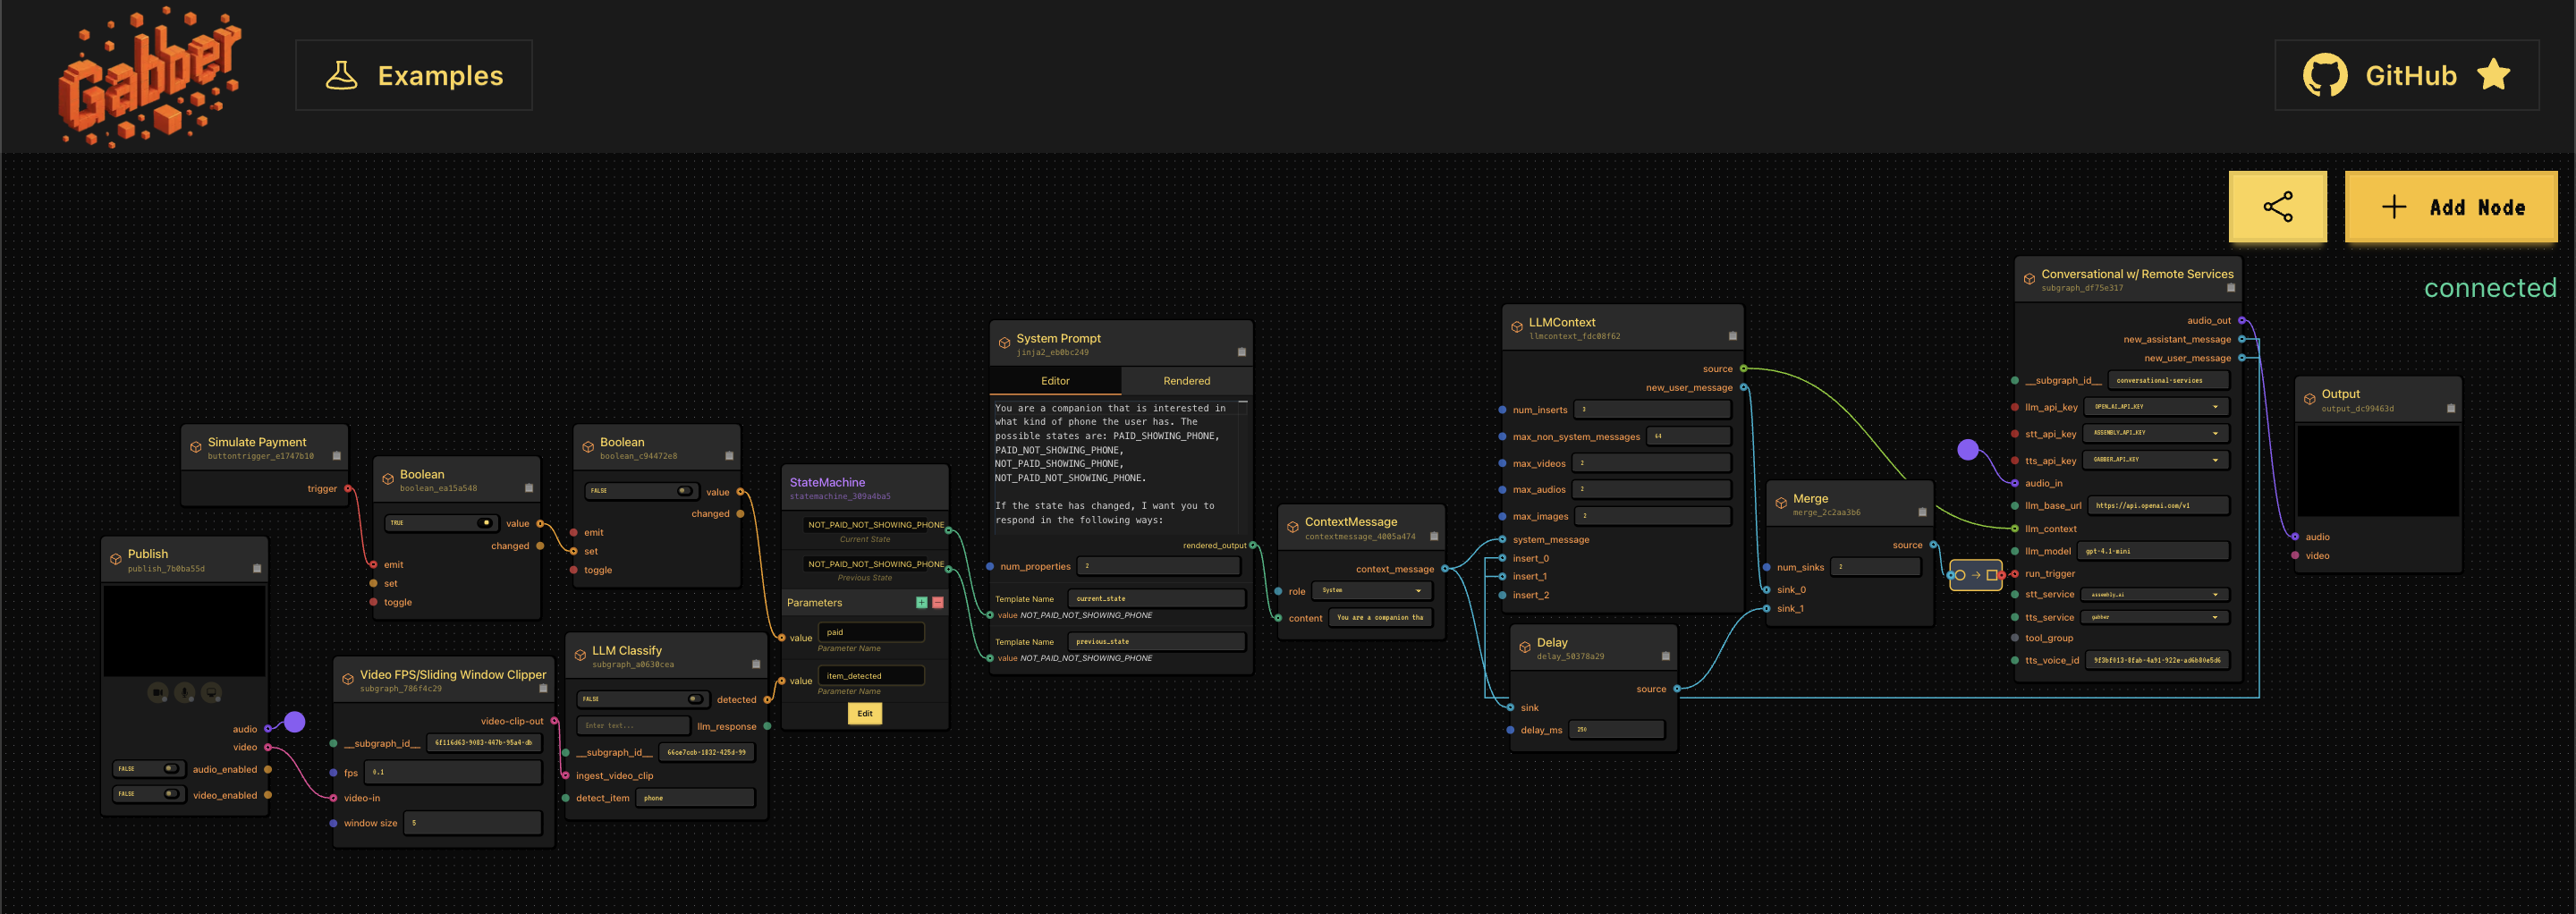This screenshot has width=2576, height=914.
Task: Open the stt_api_key dropdown
Action: [x=2156, y=433]
